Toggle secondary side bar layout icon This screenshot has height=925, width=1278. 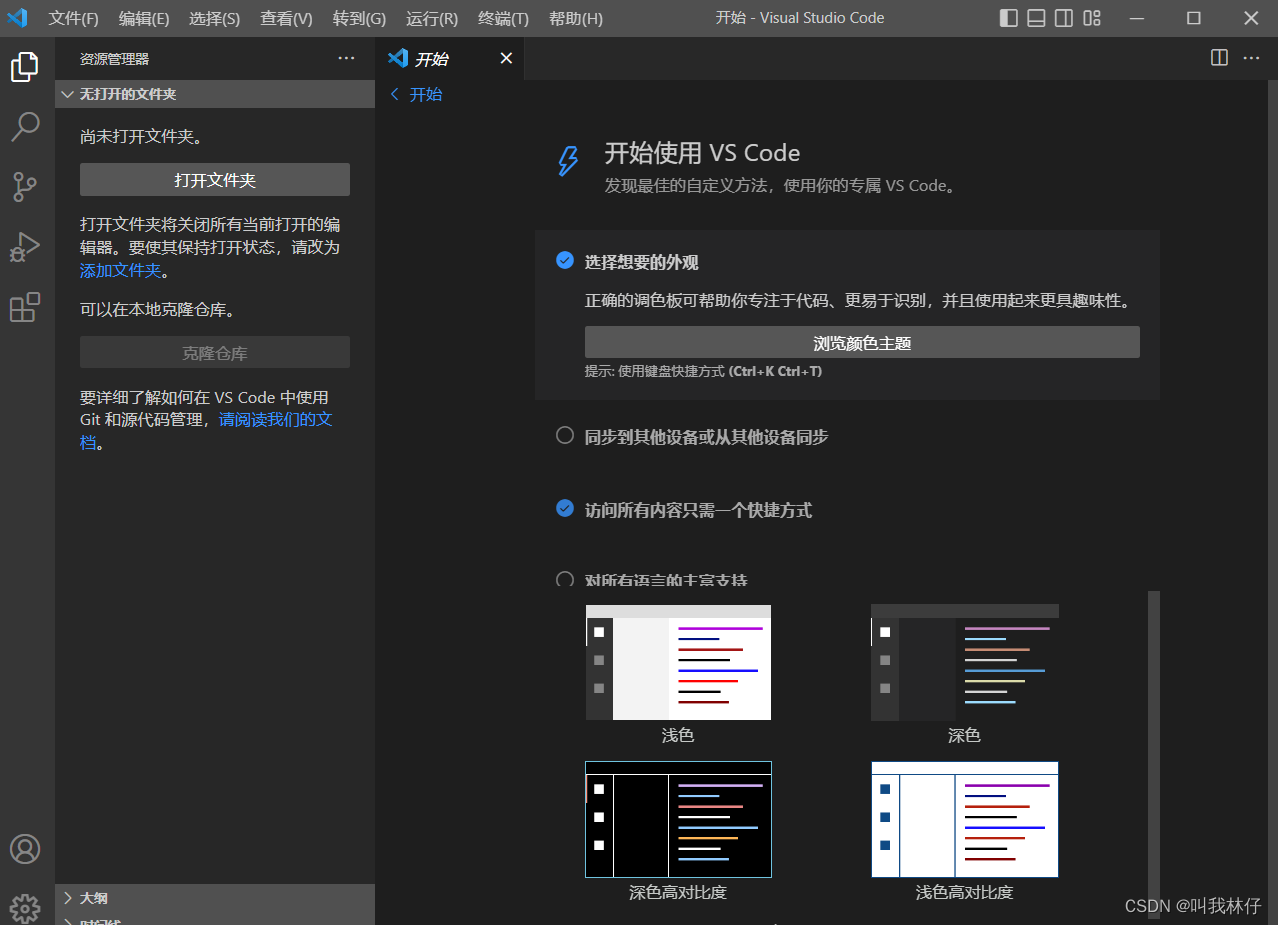click(1064, 18)
